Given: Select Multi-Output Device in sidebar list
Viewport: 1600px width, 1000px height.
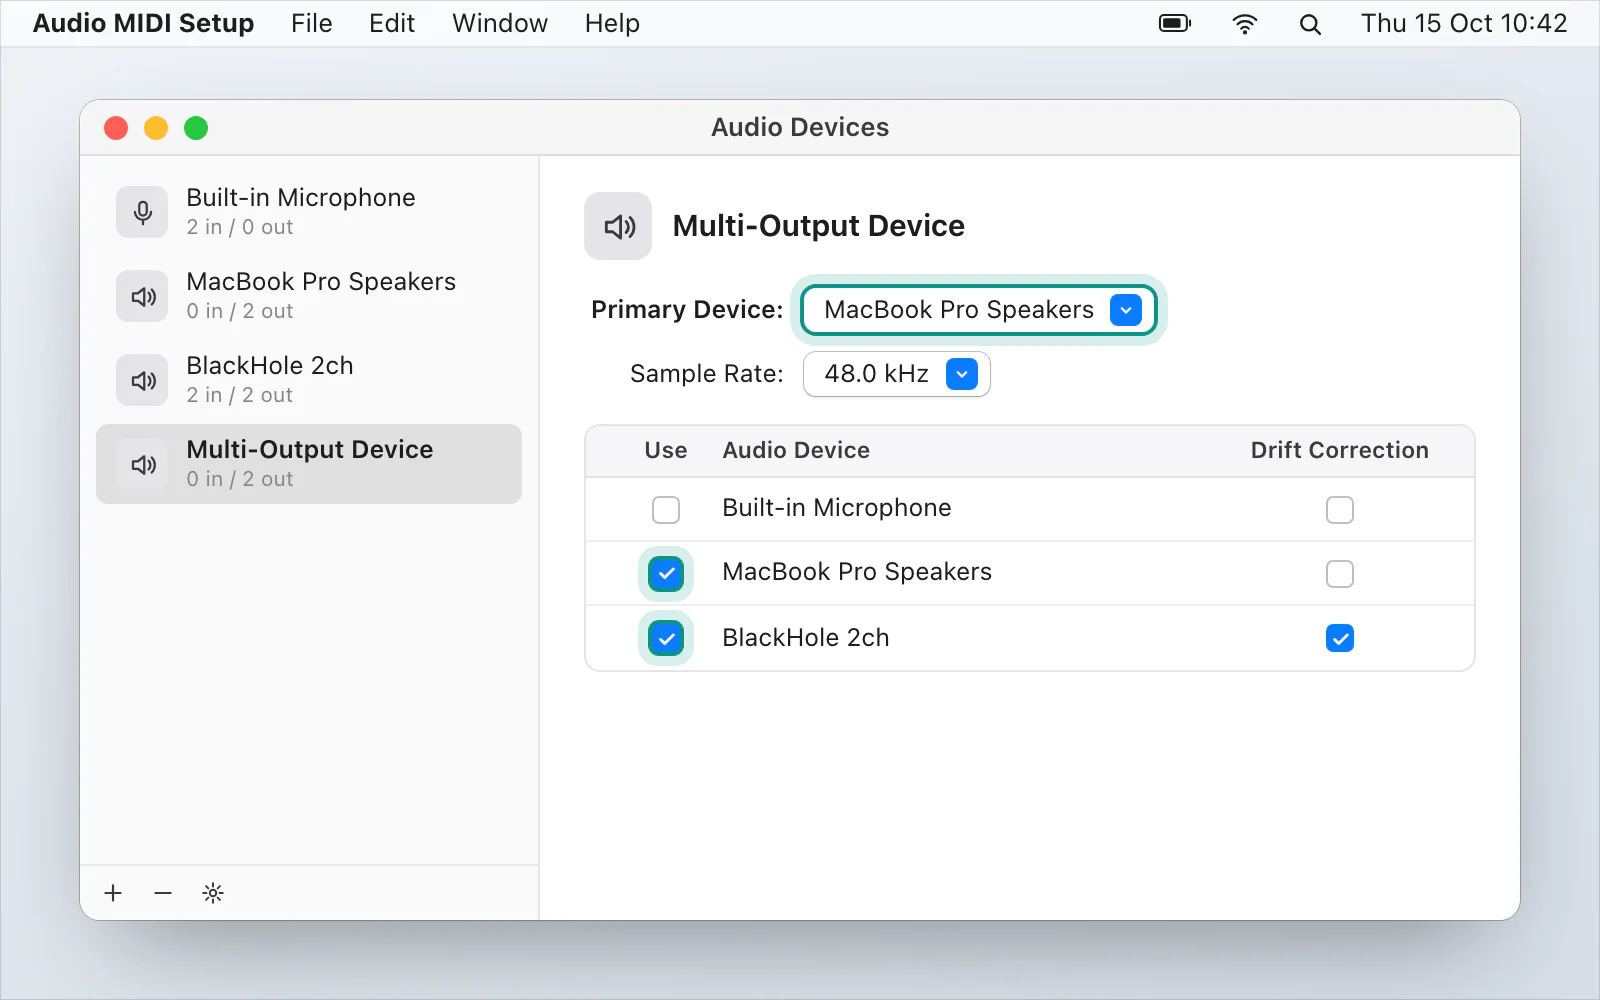Looking at the screenshot, I should pos(309,464).
